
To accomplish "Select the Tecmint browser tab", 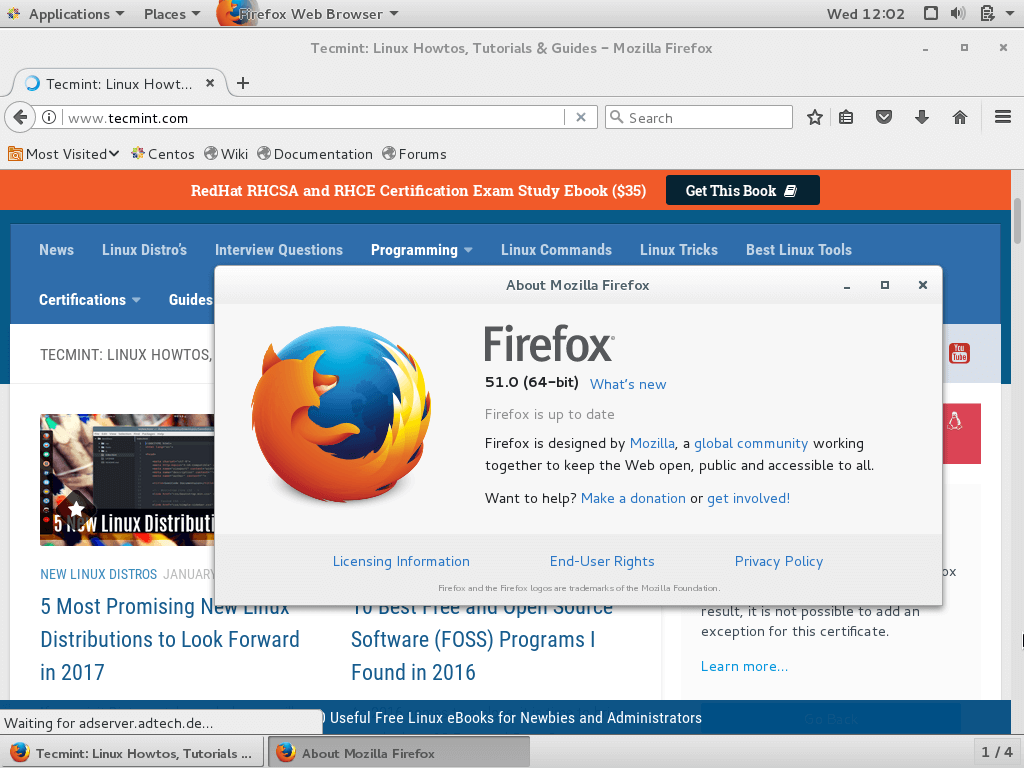I will 119,84.
